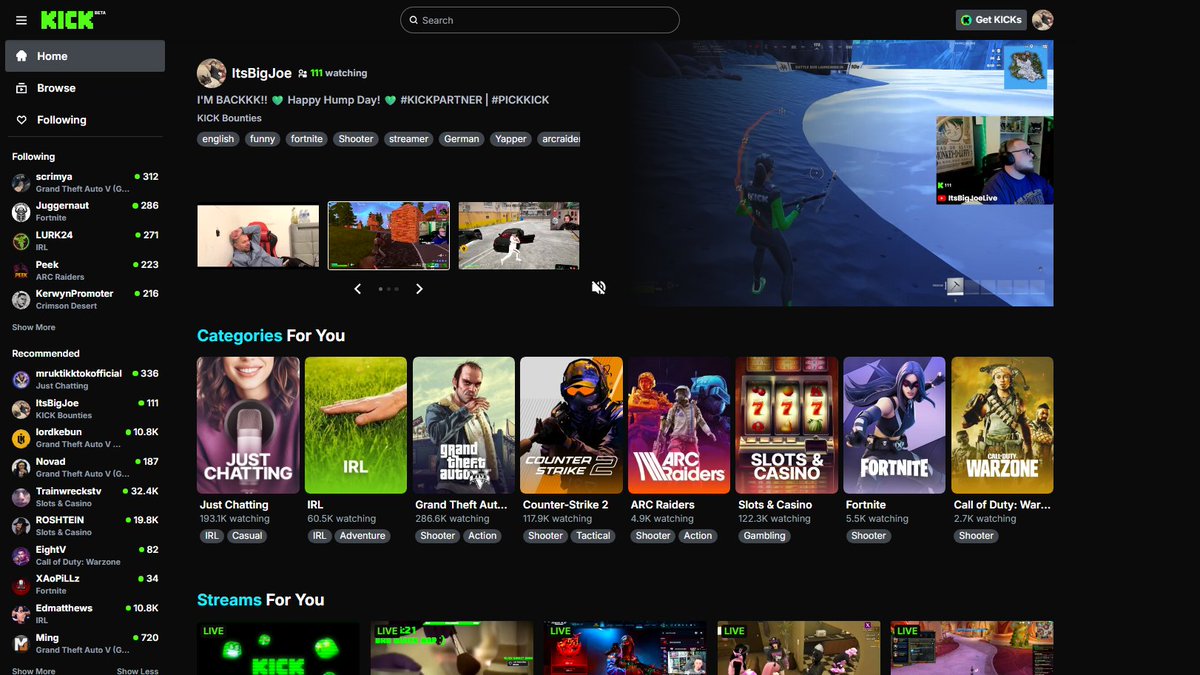Open EightV's channel avatar
The height and width of the screenshot is (675, 1200).
pyautogui.click(x=21, y=555)
